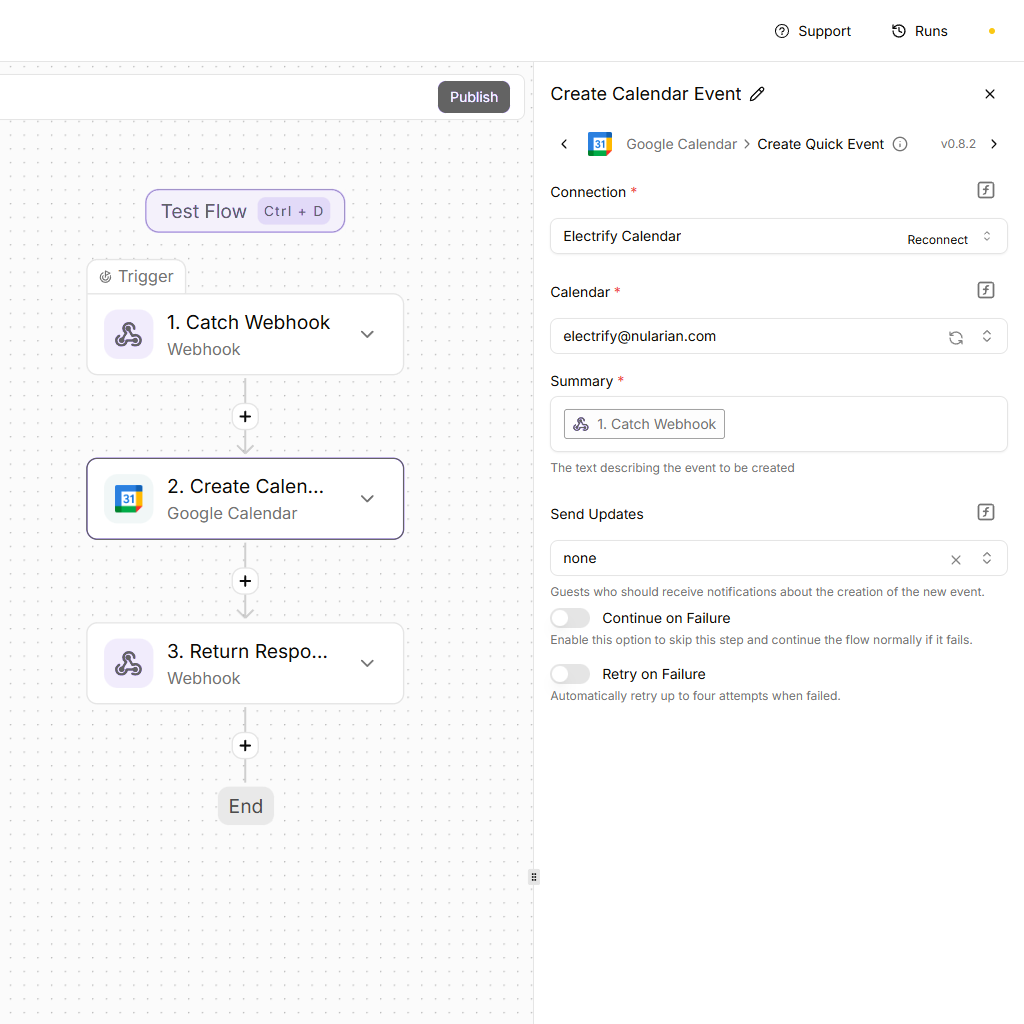Toggle dynamic value icon for Connection
Image resolution: width=1024 pixels, height=1024 pixels.
[x=985, y=190]
